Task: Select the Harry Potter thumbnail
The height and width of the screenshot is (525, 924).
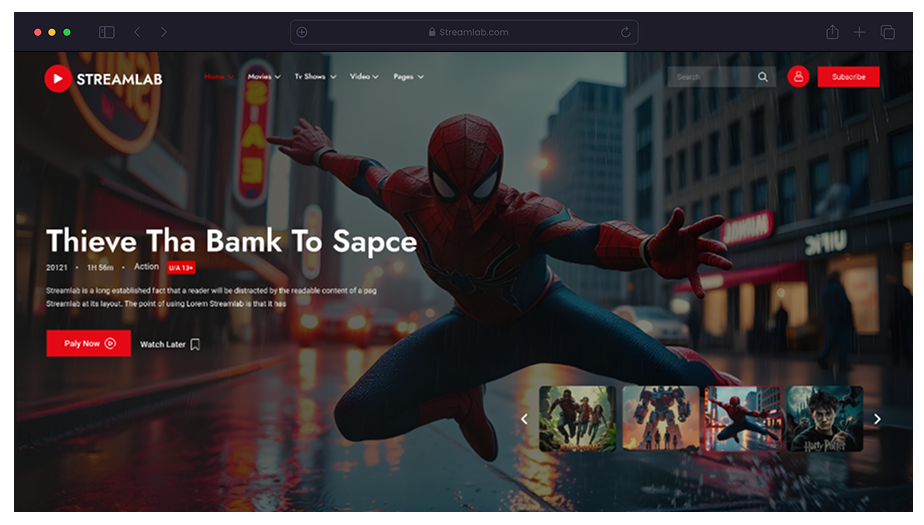Action: coord(825,419)
